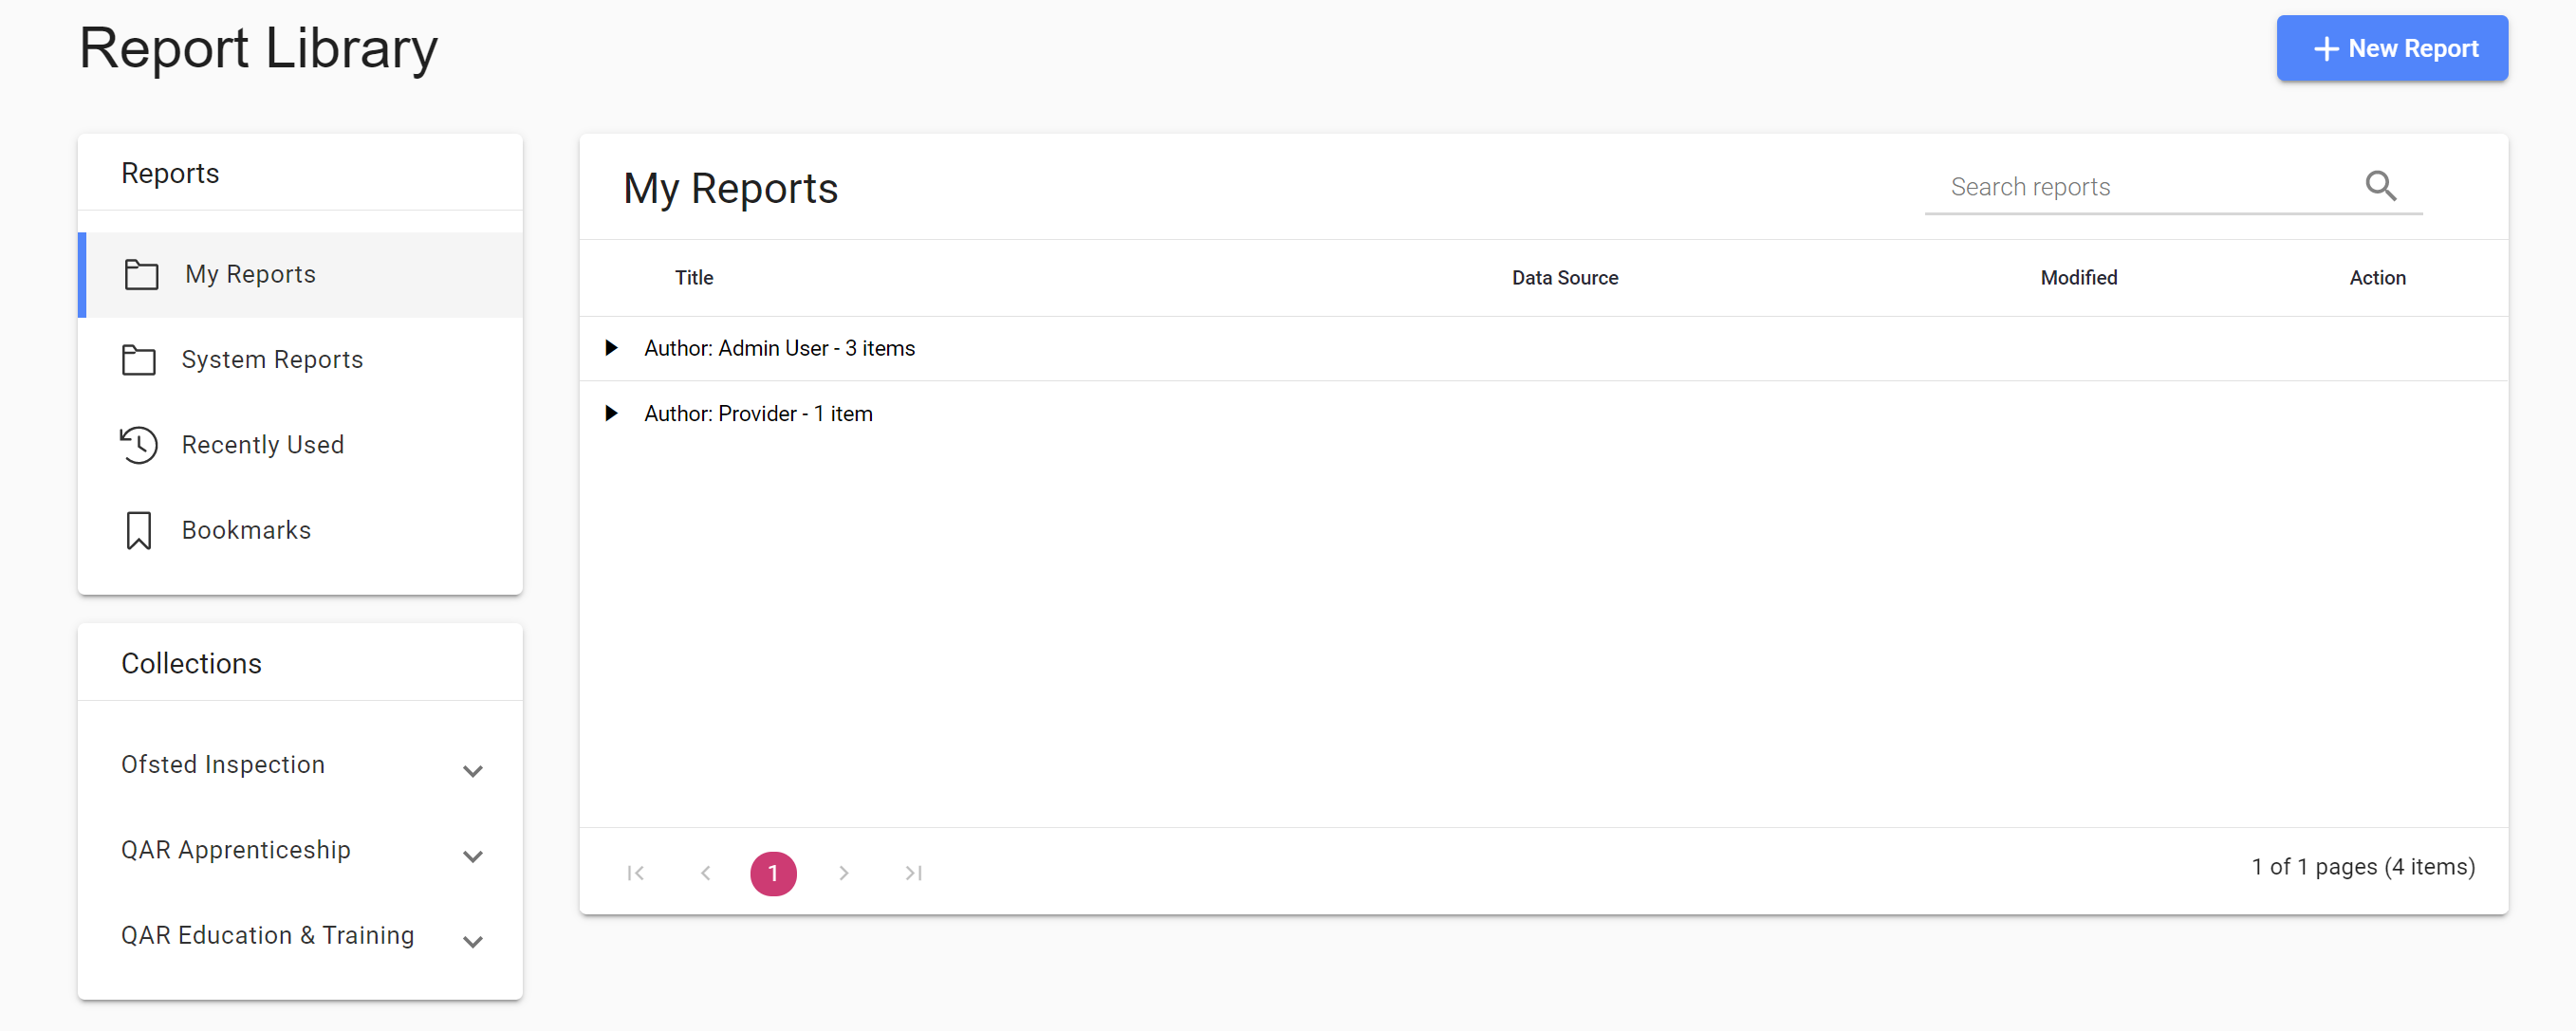This screenshot has width=2576, height=1031.
Task: Open System Reports in sidebar
Action: [x=272, y=360]
